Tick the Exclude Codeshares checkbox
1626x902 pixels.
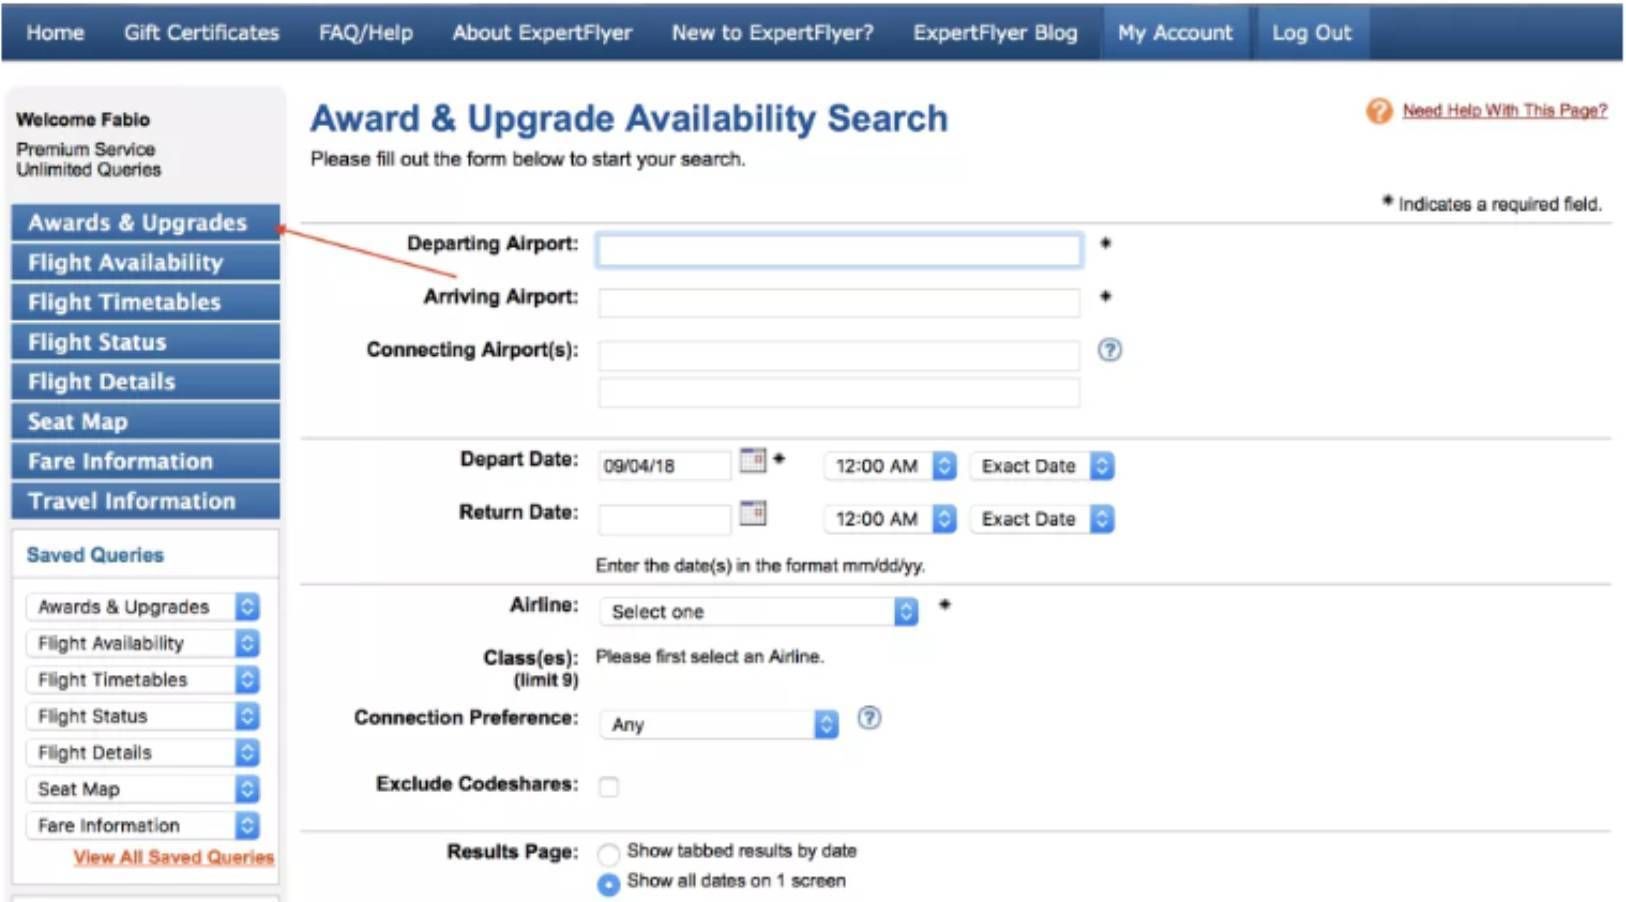(608, 787)
